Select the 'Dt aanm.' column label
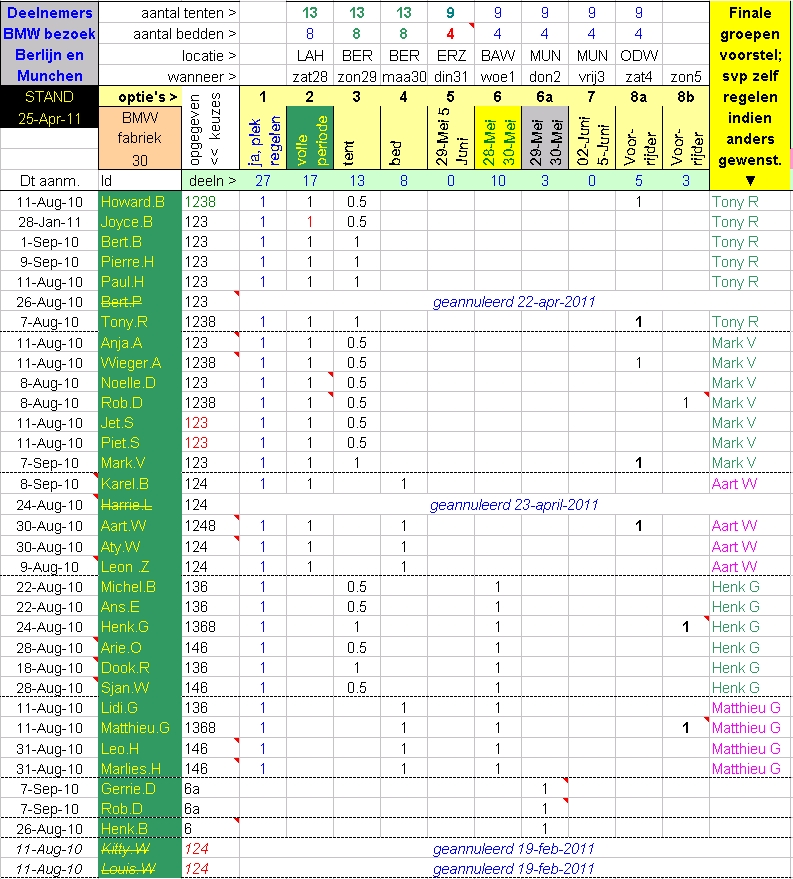 49,181
